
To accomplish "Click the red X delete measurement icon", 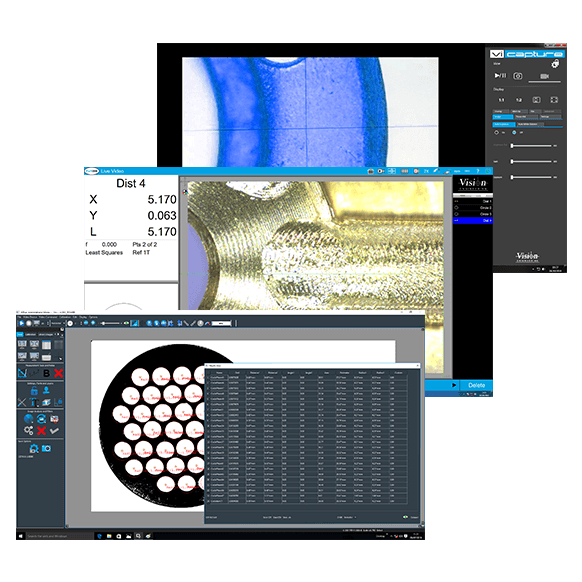I will [58, 373].
